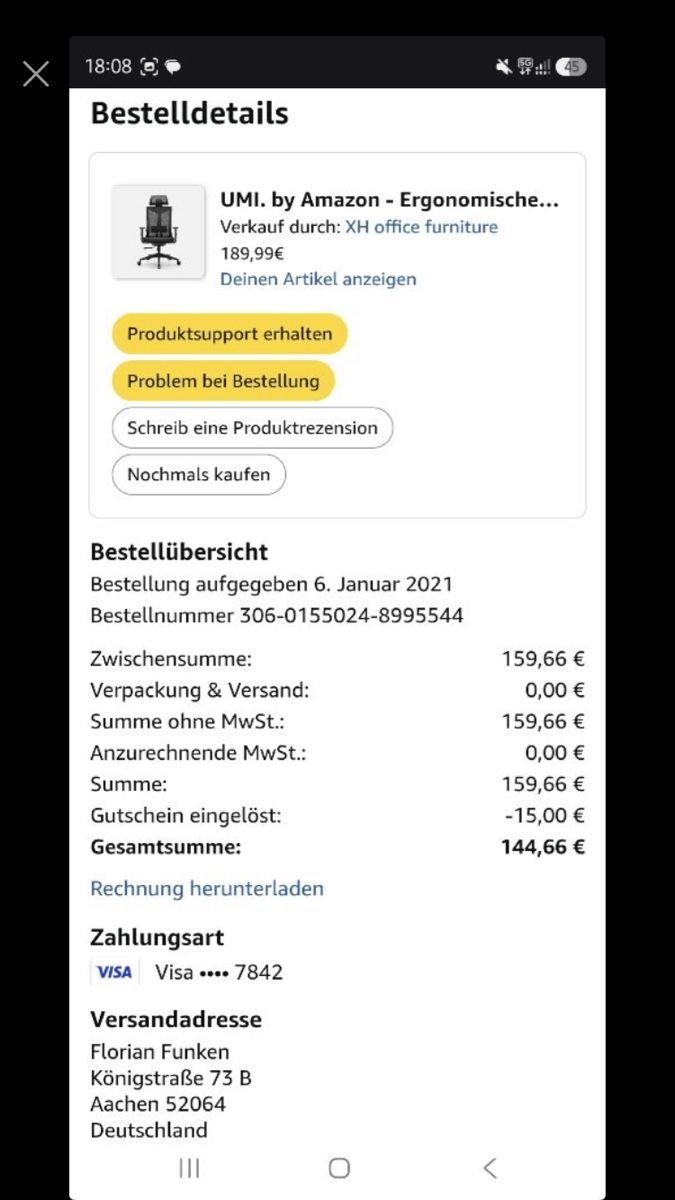Tap the Visa card logo
This screenshot has width=675, height=1200.
(x=114, y=972)
